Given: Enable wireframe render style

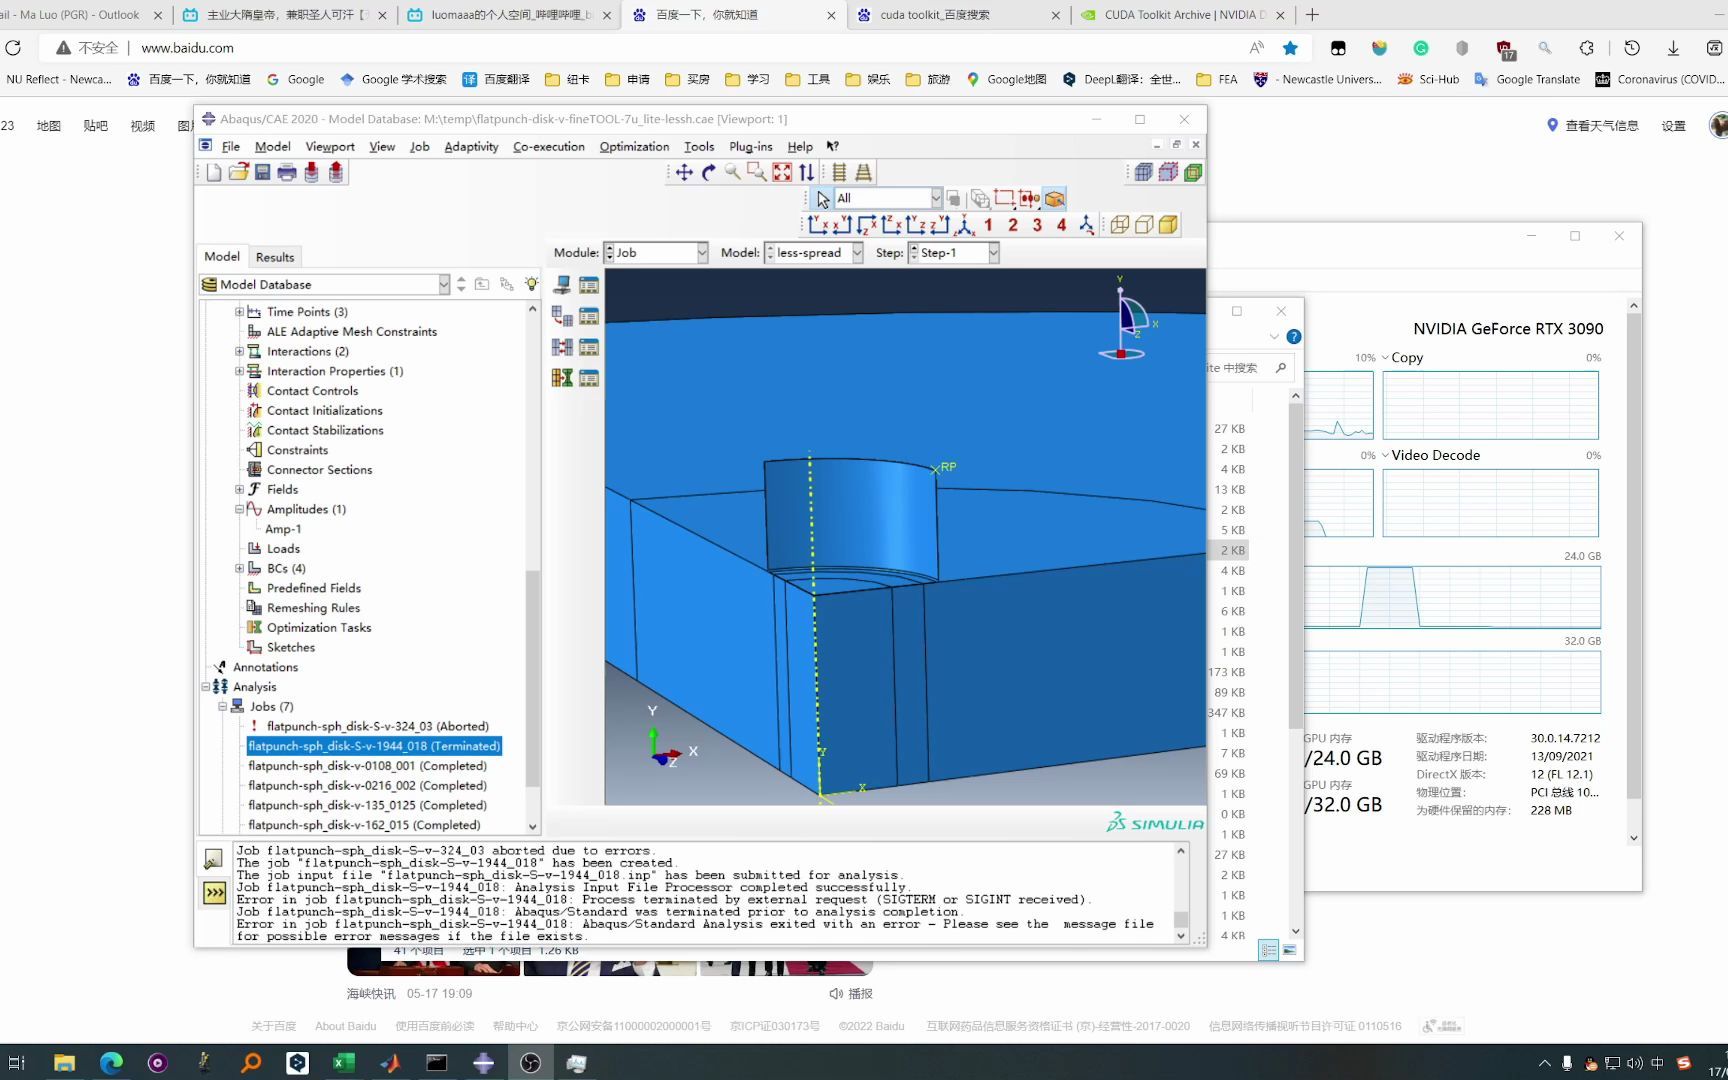Looking at the screenshot, I should click(x=1120, y=225).
